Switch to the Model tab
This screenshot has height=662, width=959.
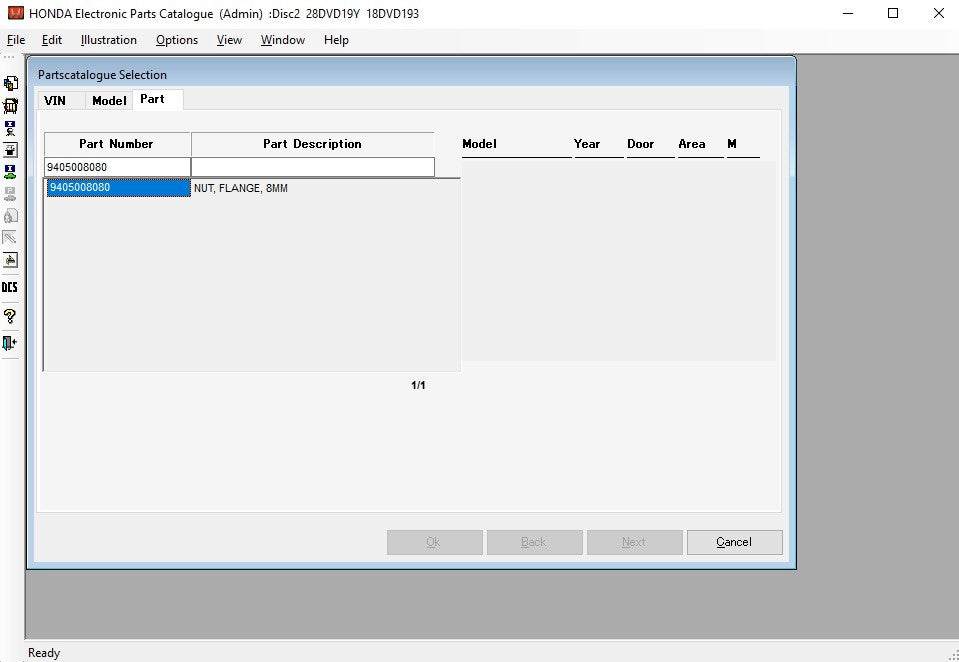(x=109, y=101)
